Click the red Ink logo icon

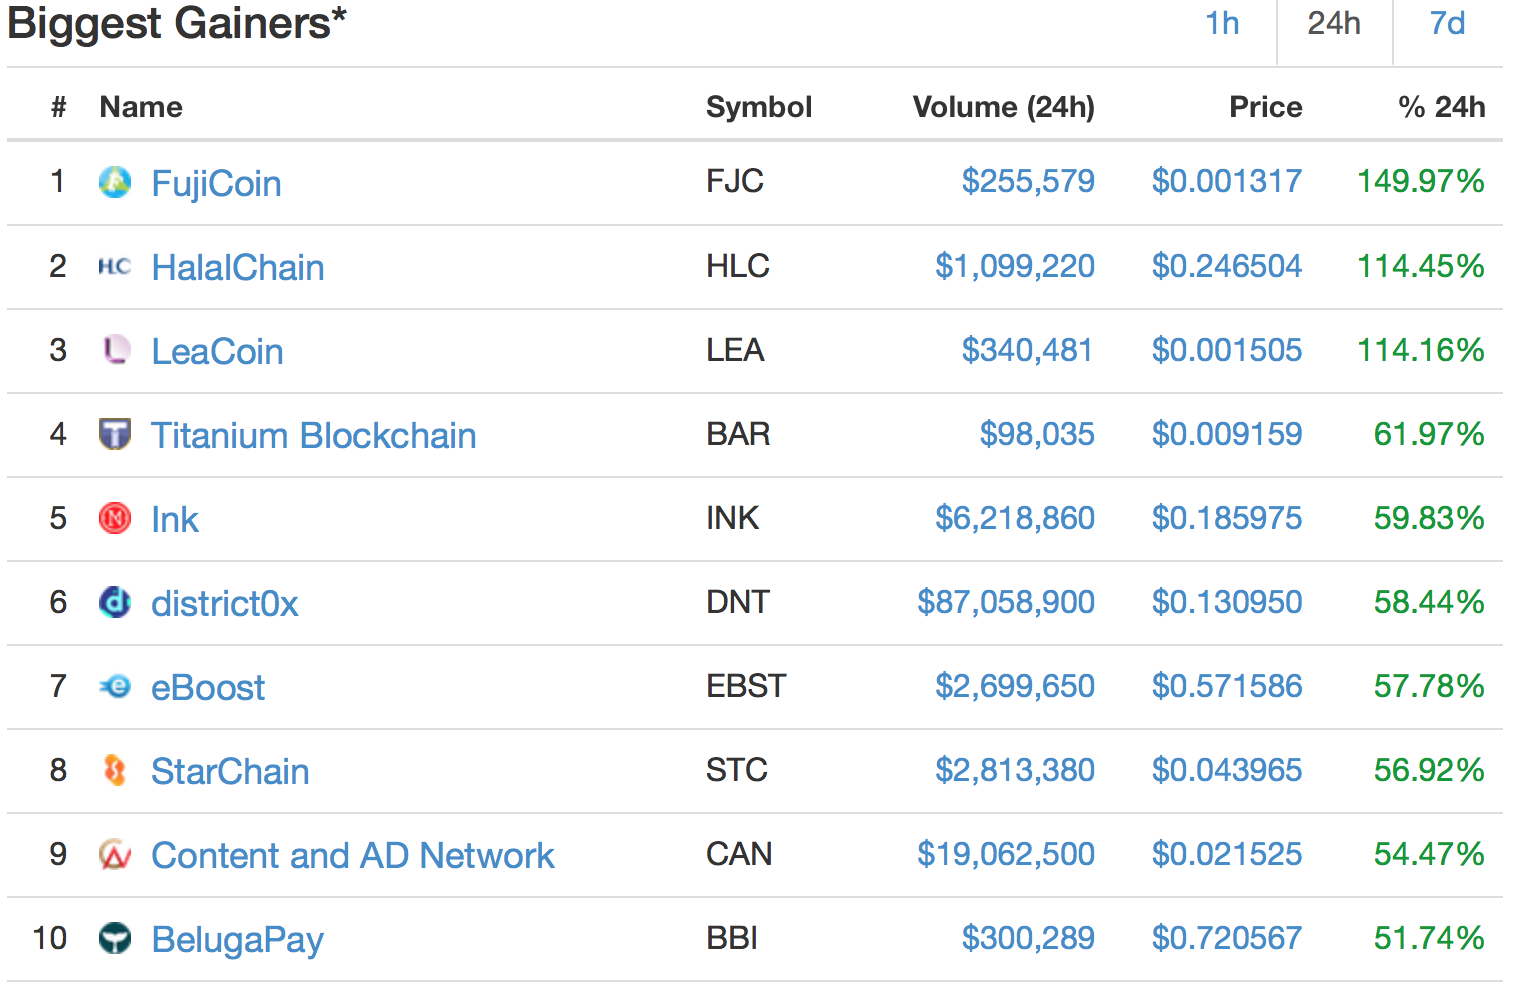[115, 518]
